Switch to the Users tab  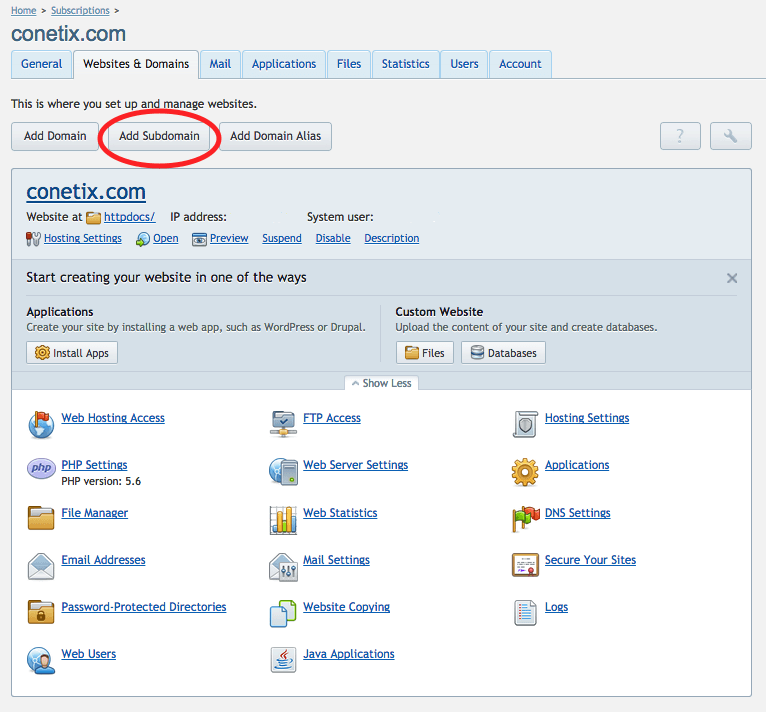(464, 64)
